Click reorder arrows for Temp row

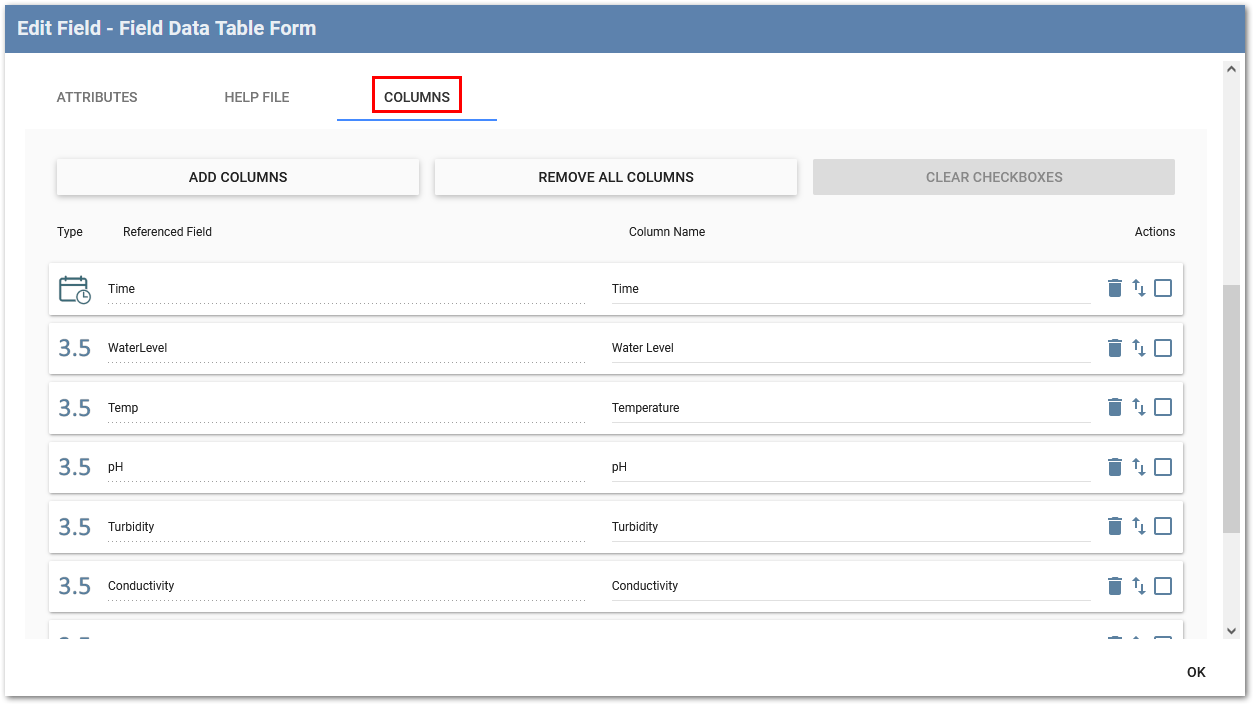click(1139, 407)
